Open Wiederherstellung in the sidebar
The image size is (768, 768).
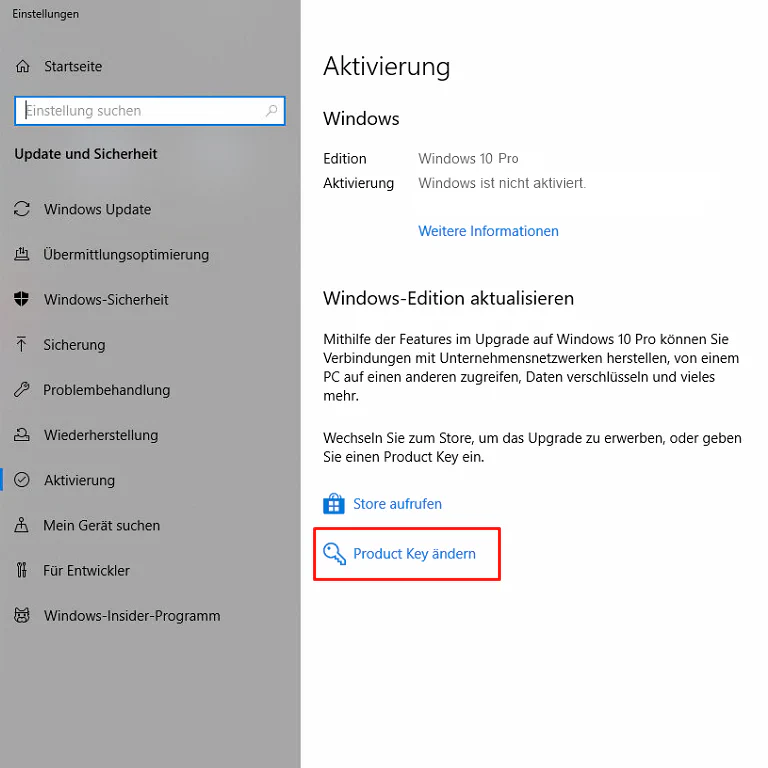coord(101,435)
